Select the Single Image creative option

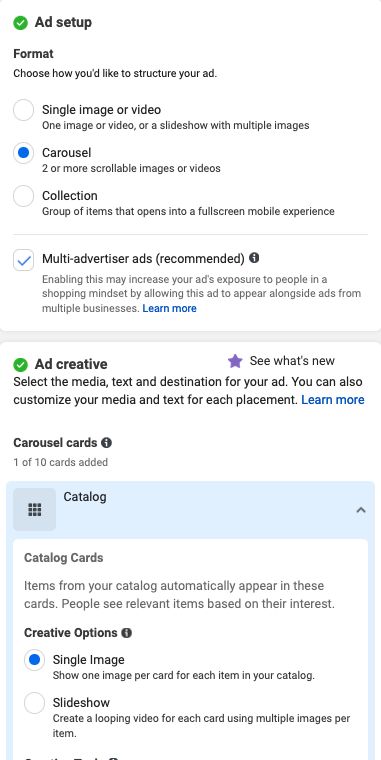pos(34,660)
